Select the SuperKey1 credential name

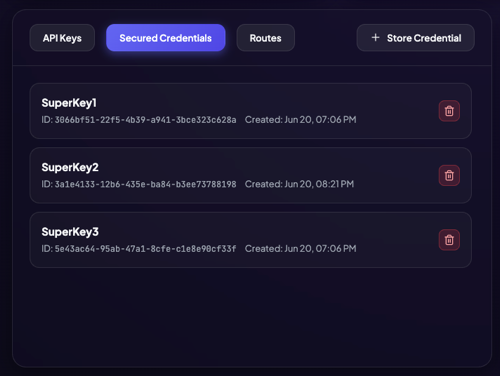(69, 103)
